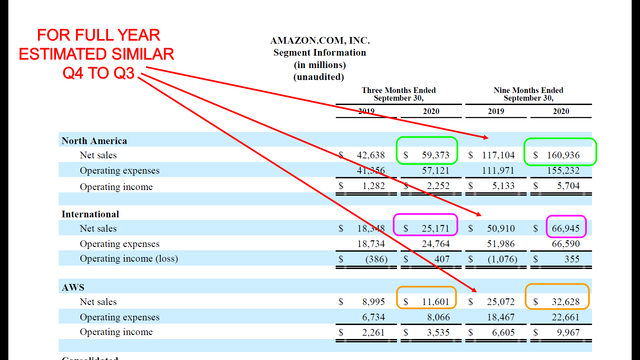Click the 1,282 operating income figure
The height and width of the screenshot is (360, 640).
coord(373,186)
